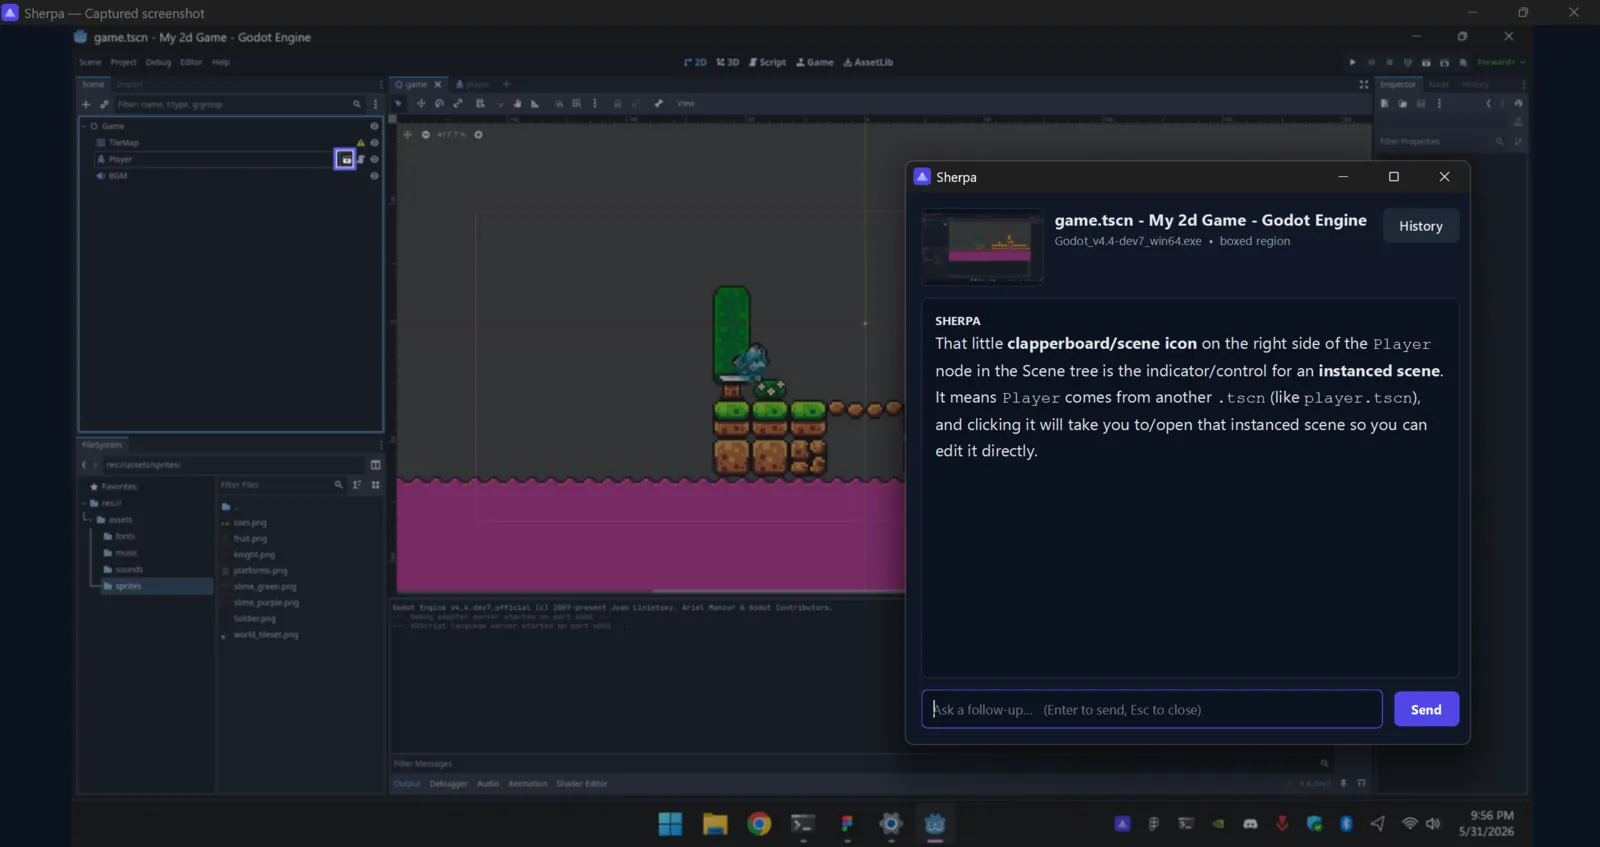Open the Forward+ renderer dropdown

pos(1501,62)
